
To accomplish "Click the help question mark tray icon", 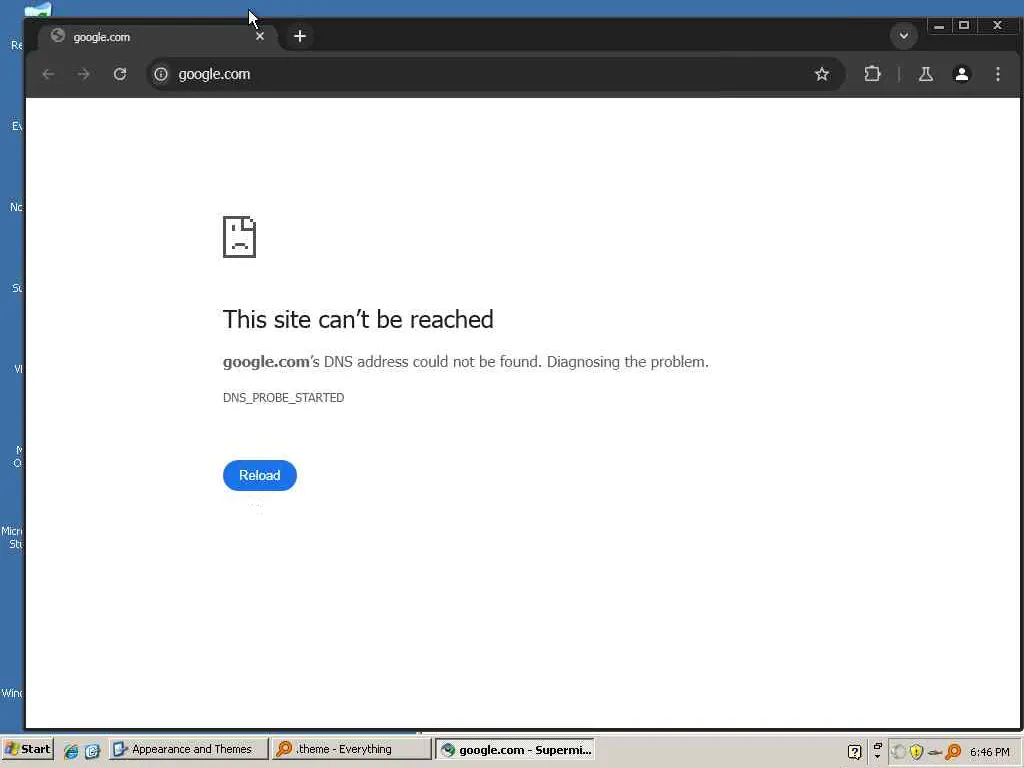I will pyautogui.click(x=854, y=752).
